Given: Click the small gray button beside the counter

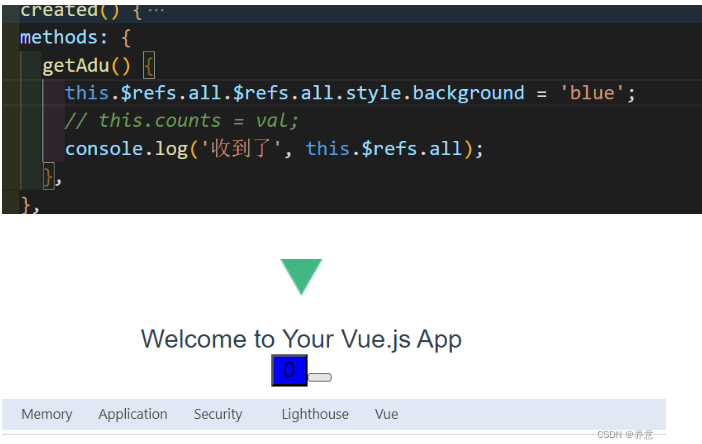Looking at the screenshot, I should coord(320,377).
